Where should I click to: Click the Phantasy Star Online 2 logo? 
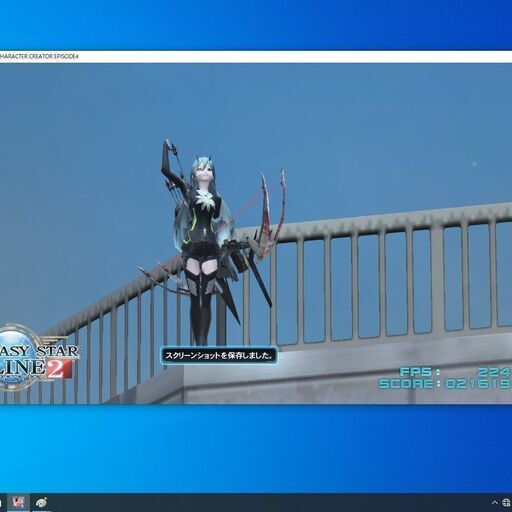click(x=37, y=357)
